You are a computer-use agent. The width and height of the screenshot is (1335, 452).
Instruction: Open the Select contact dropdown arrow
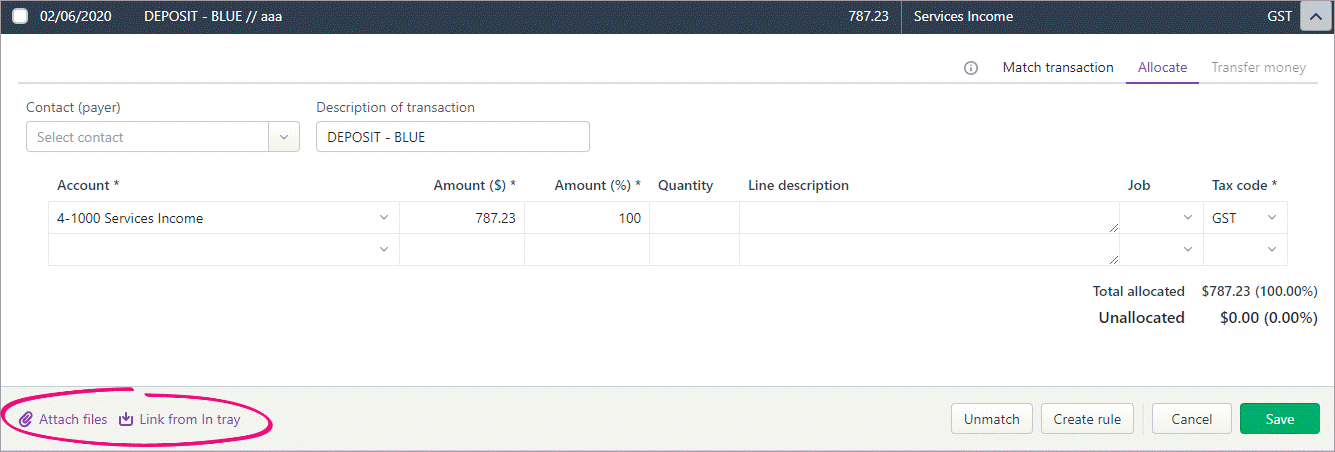(x=284, y=137)
